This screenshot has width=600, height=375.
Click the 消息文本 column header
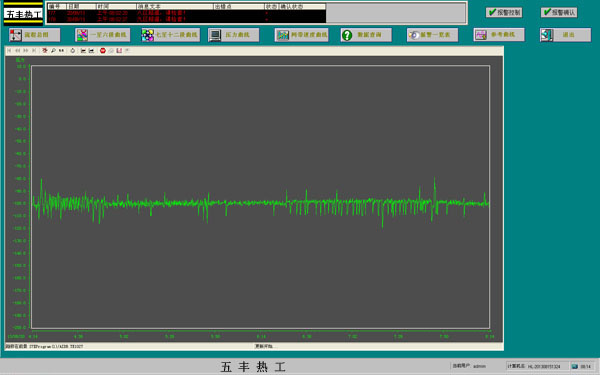(x=175, y=7)
